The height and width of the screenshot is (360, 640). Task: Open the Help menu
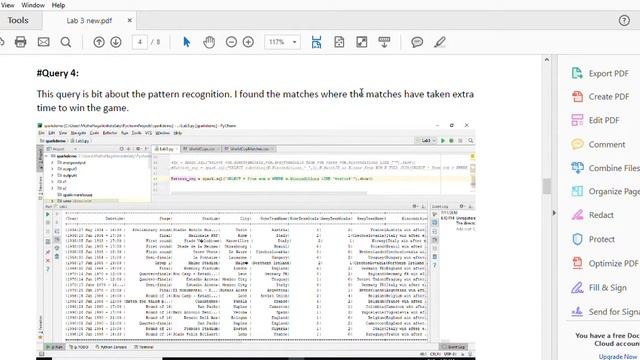click(58, 5)
